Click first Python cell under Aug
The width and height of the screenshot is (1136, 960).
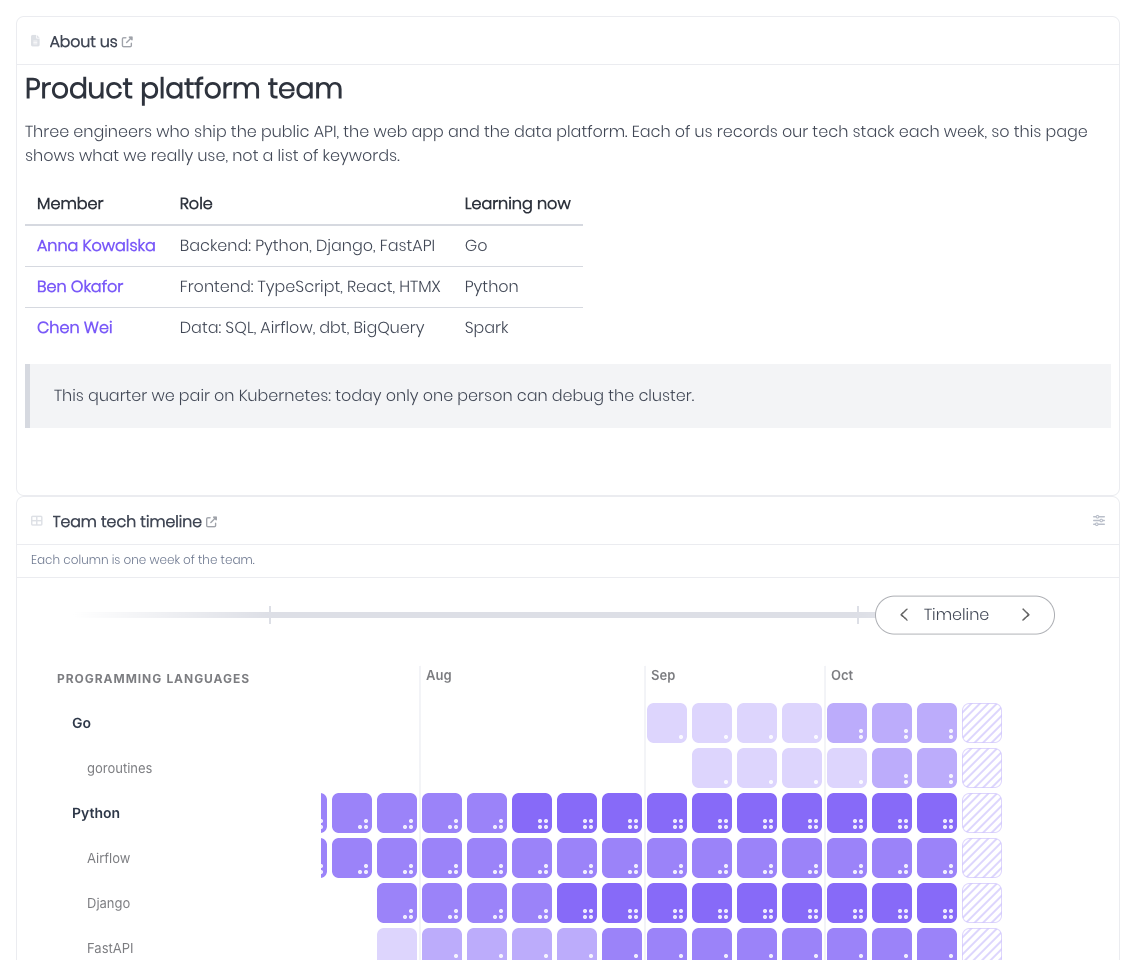[x=442, y=813]
